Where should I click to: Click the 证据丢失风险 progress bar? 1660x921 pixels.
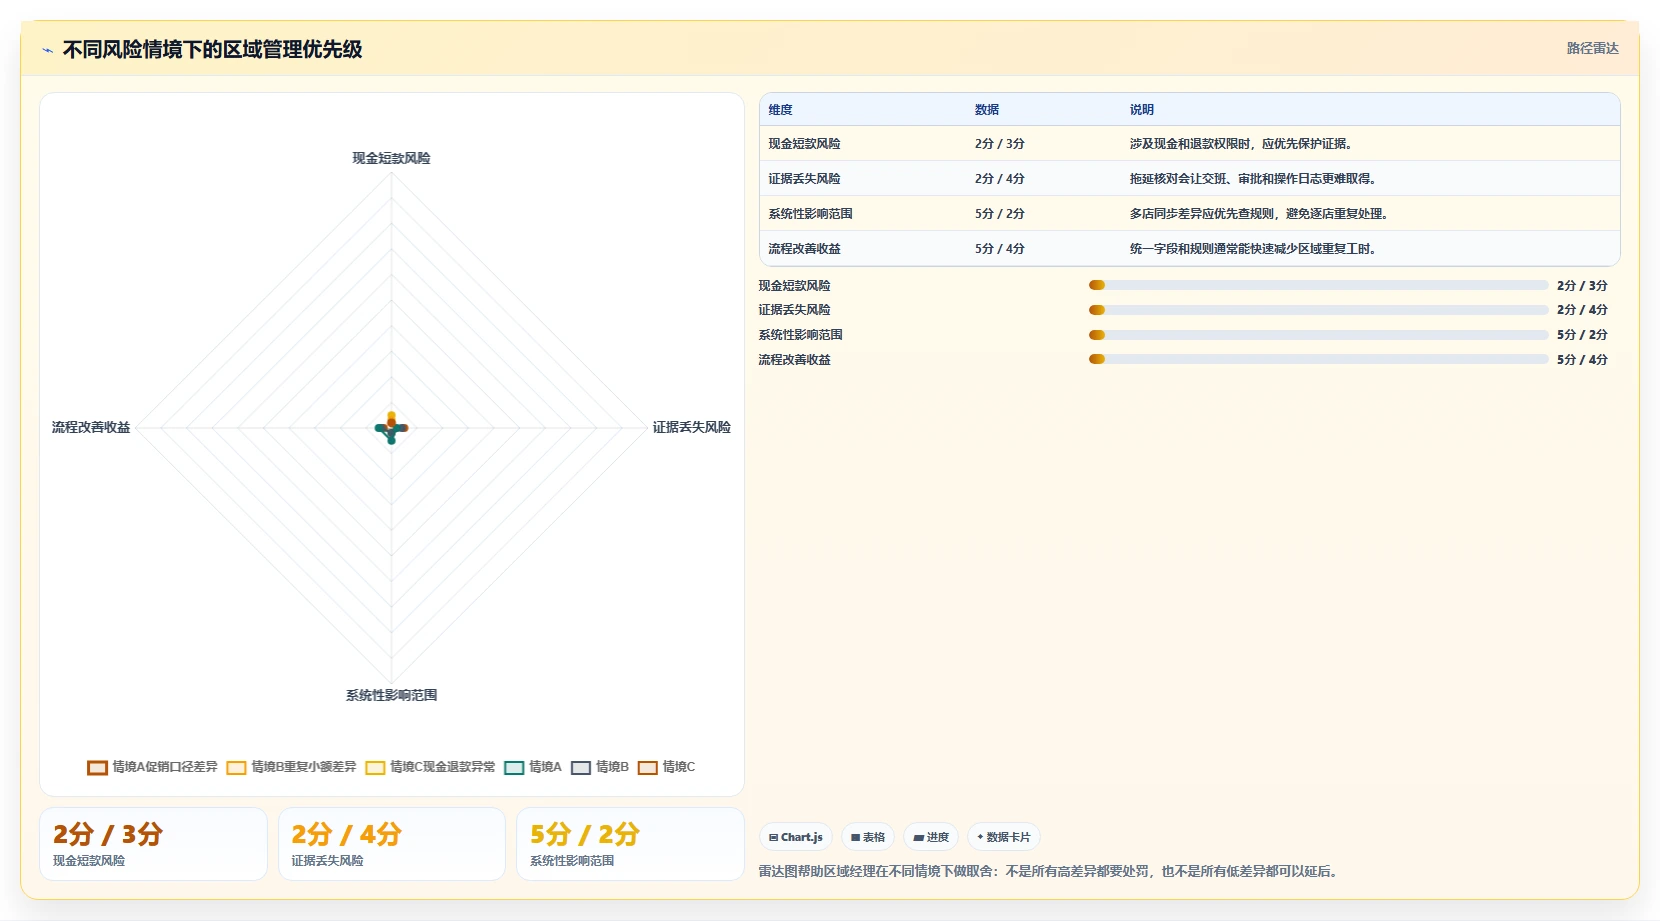(x=1318, y=310)
